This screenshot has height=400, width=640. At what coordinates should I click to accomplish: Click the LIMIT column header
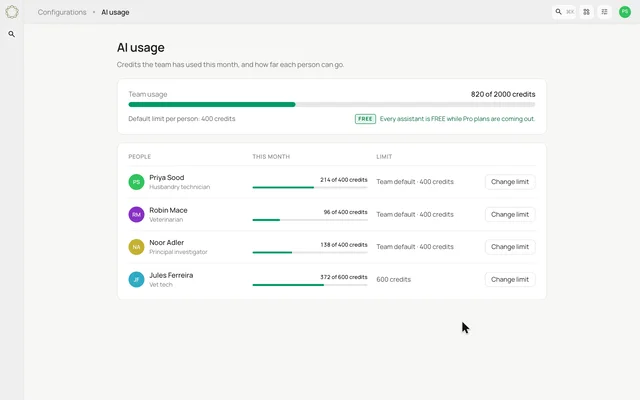[x=384, y=157]
